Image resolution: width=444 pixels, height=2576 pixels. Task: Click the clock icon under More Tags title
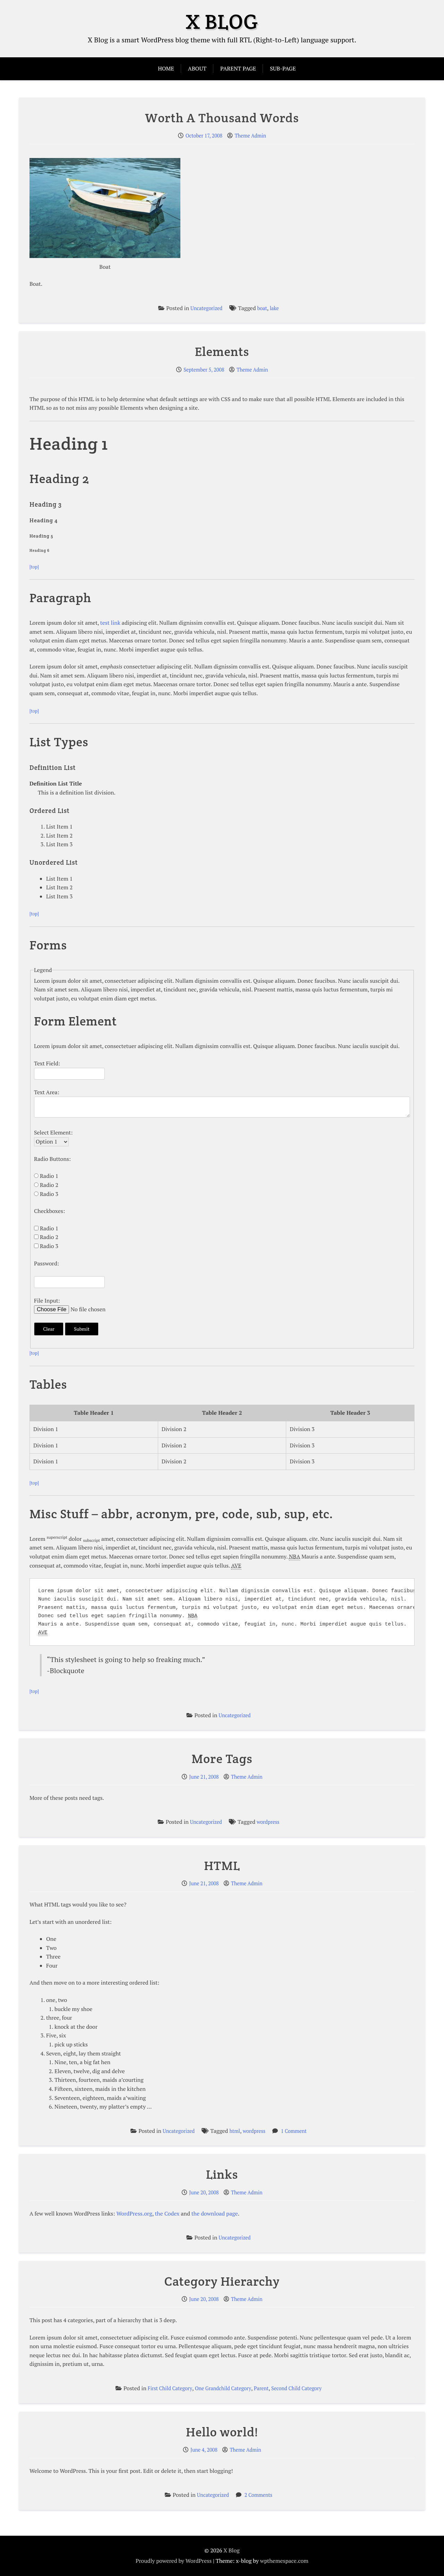pyautogui.click(x=184, y=1777)
